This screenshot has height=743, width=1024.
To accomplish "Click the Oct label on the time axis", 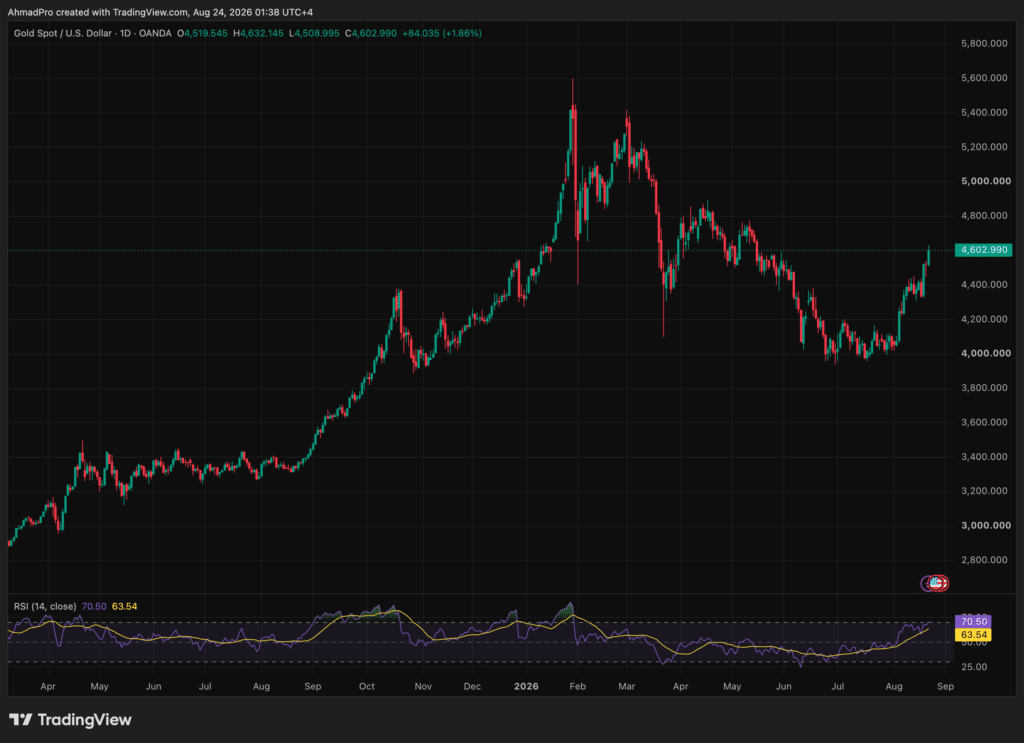I will click(x=366, y=686).
